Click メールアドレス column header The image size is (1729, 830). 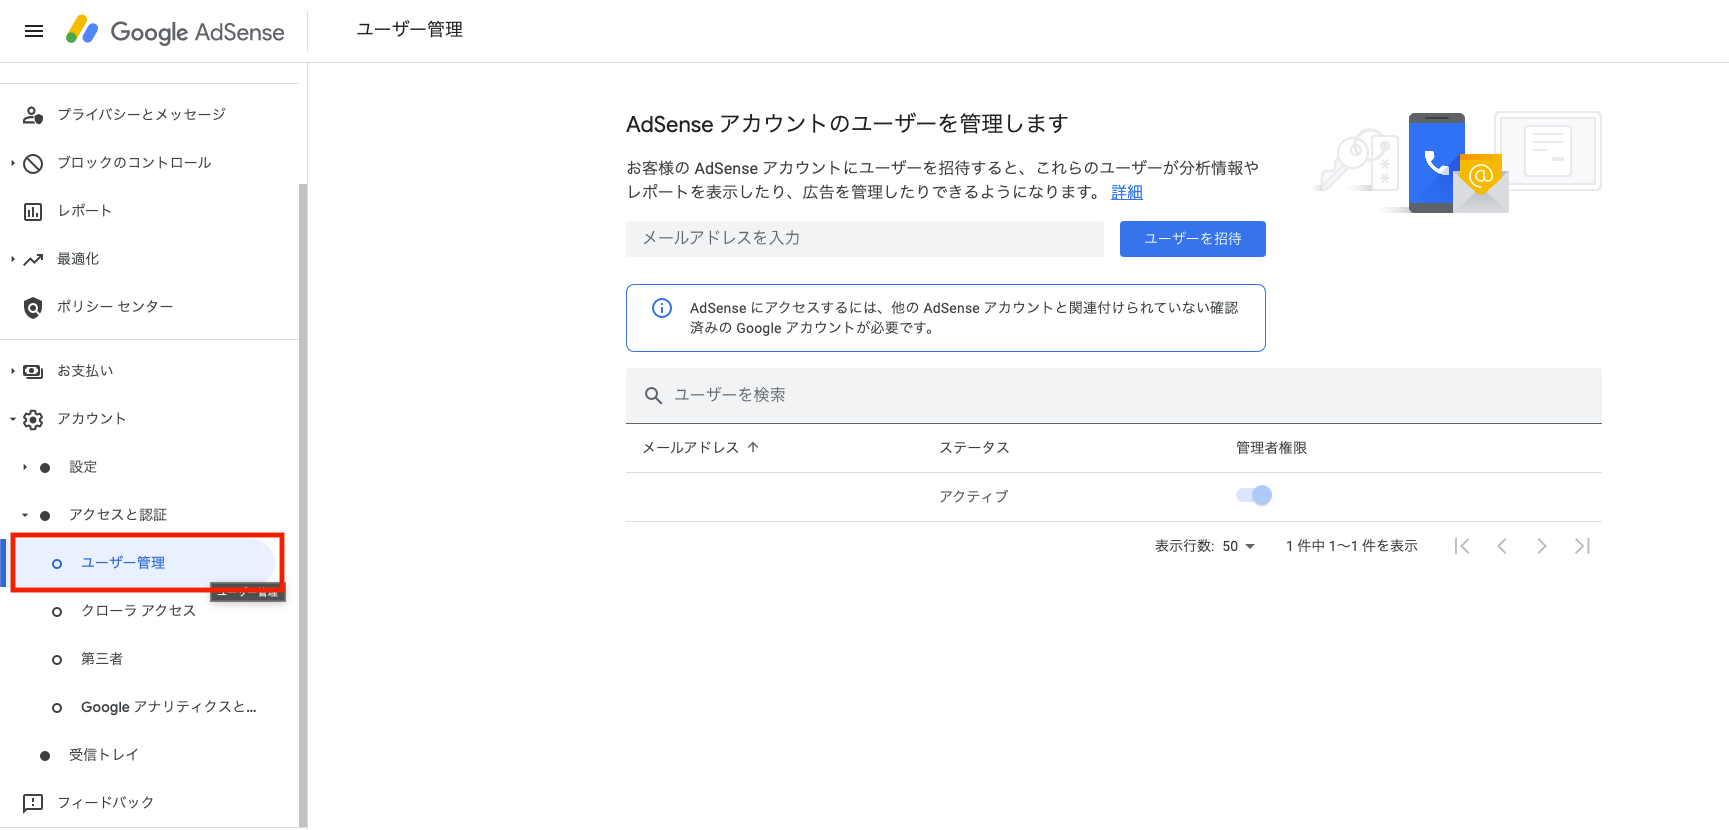(690, 447)
